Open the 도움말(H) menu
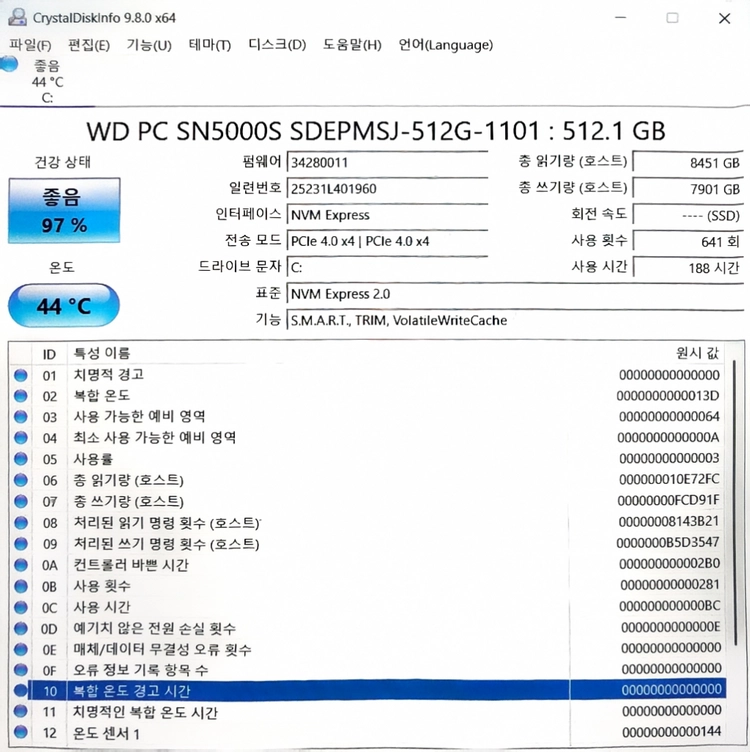This screenshot has height=752, width=750. 352,45
